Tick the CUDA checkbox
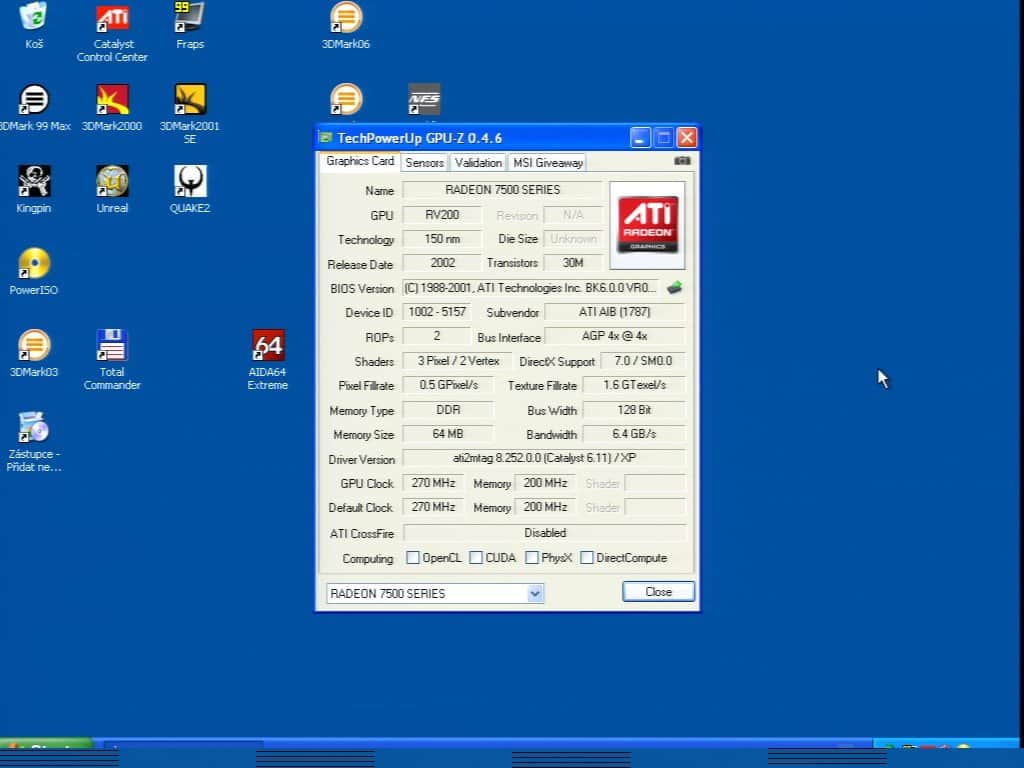Image resolution: width=1024 pixels, height=768 pixels. [x=476, y=558]
